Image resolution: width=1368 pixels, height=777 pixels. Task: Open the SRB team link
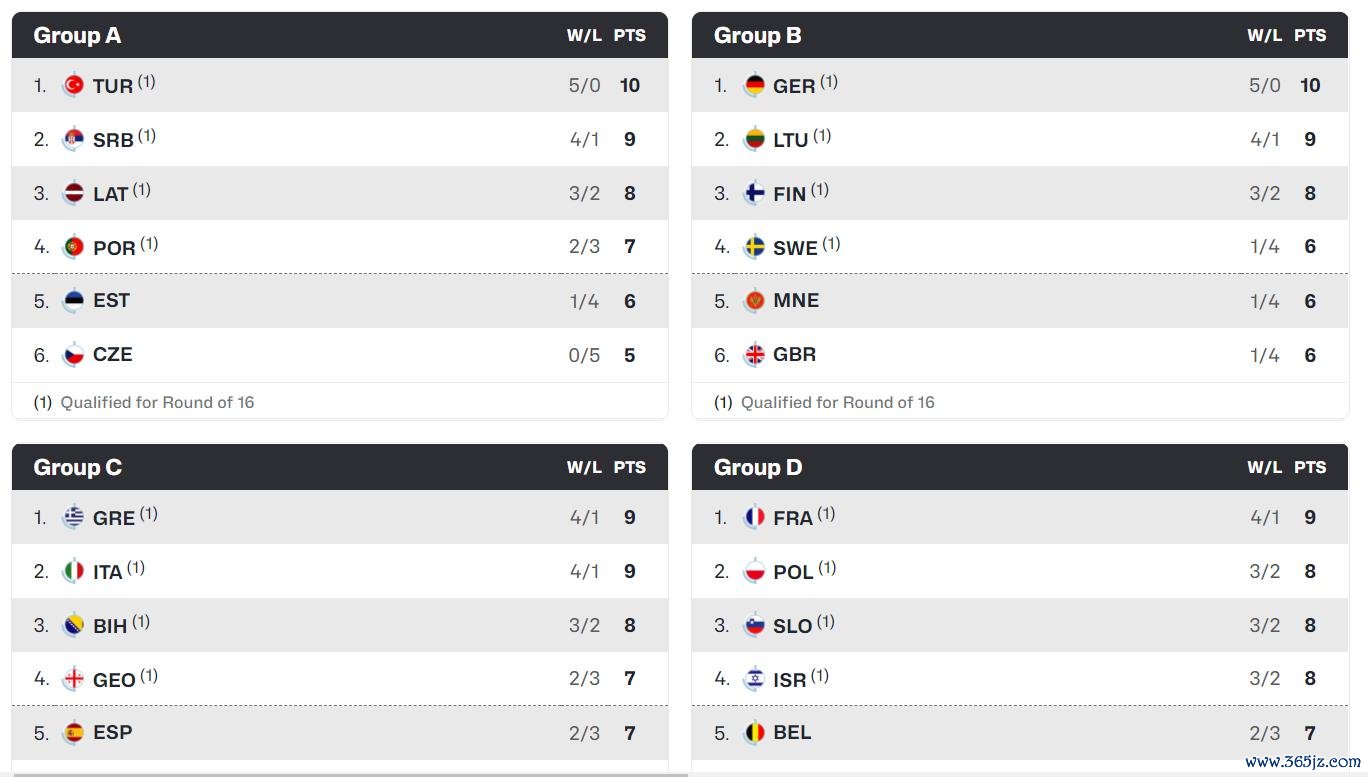tap(113, 140)
